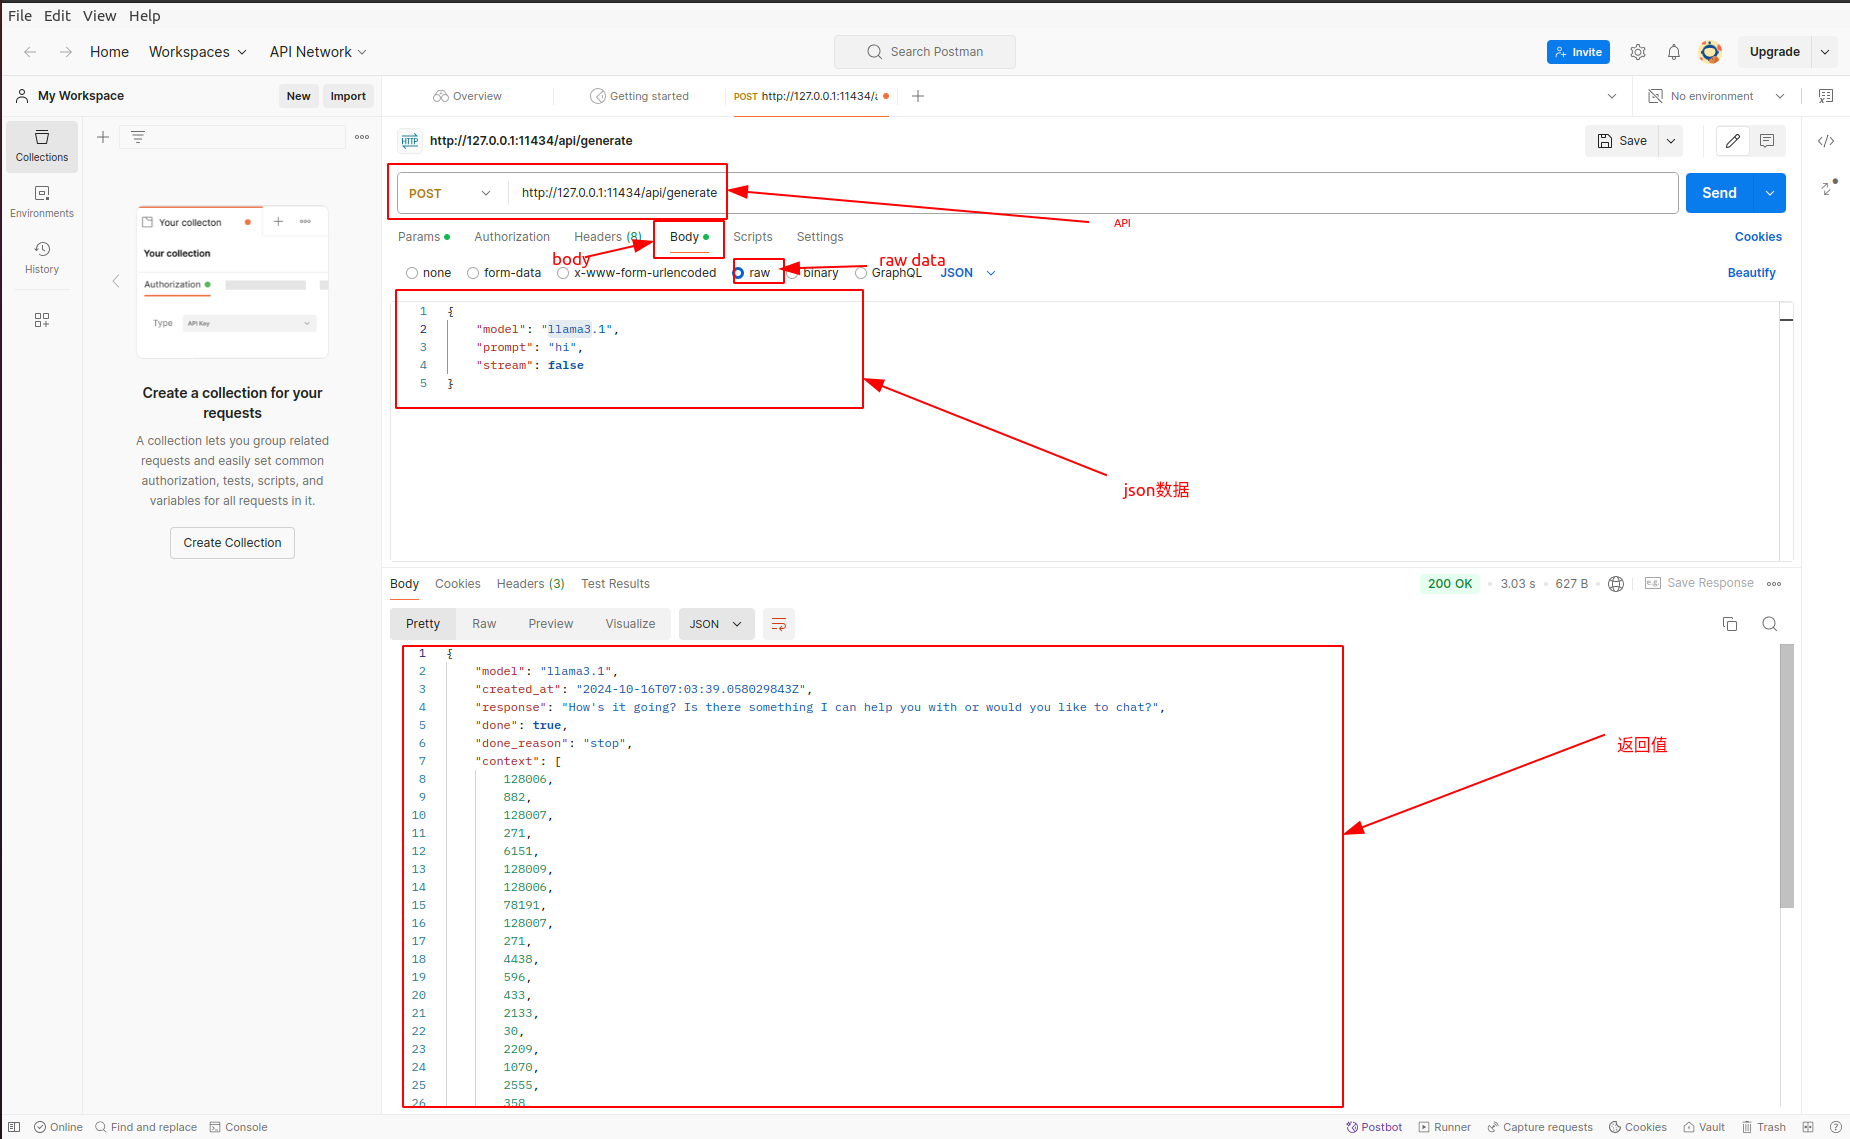Open the notifications bell
Viewport: 1850px width, 1139px height.
(x=1674, y=52)
